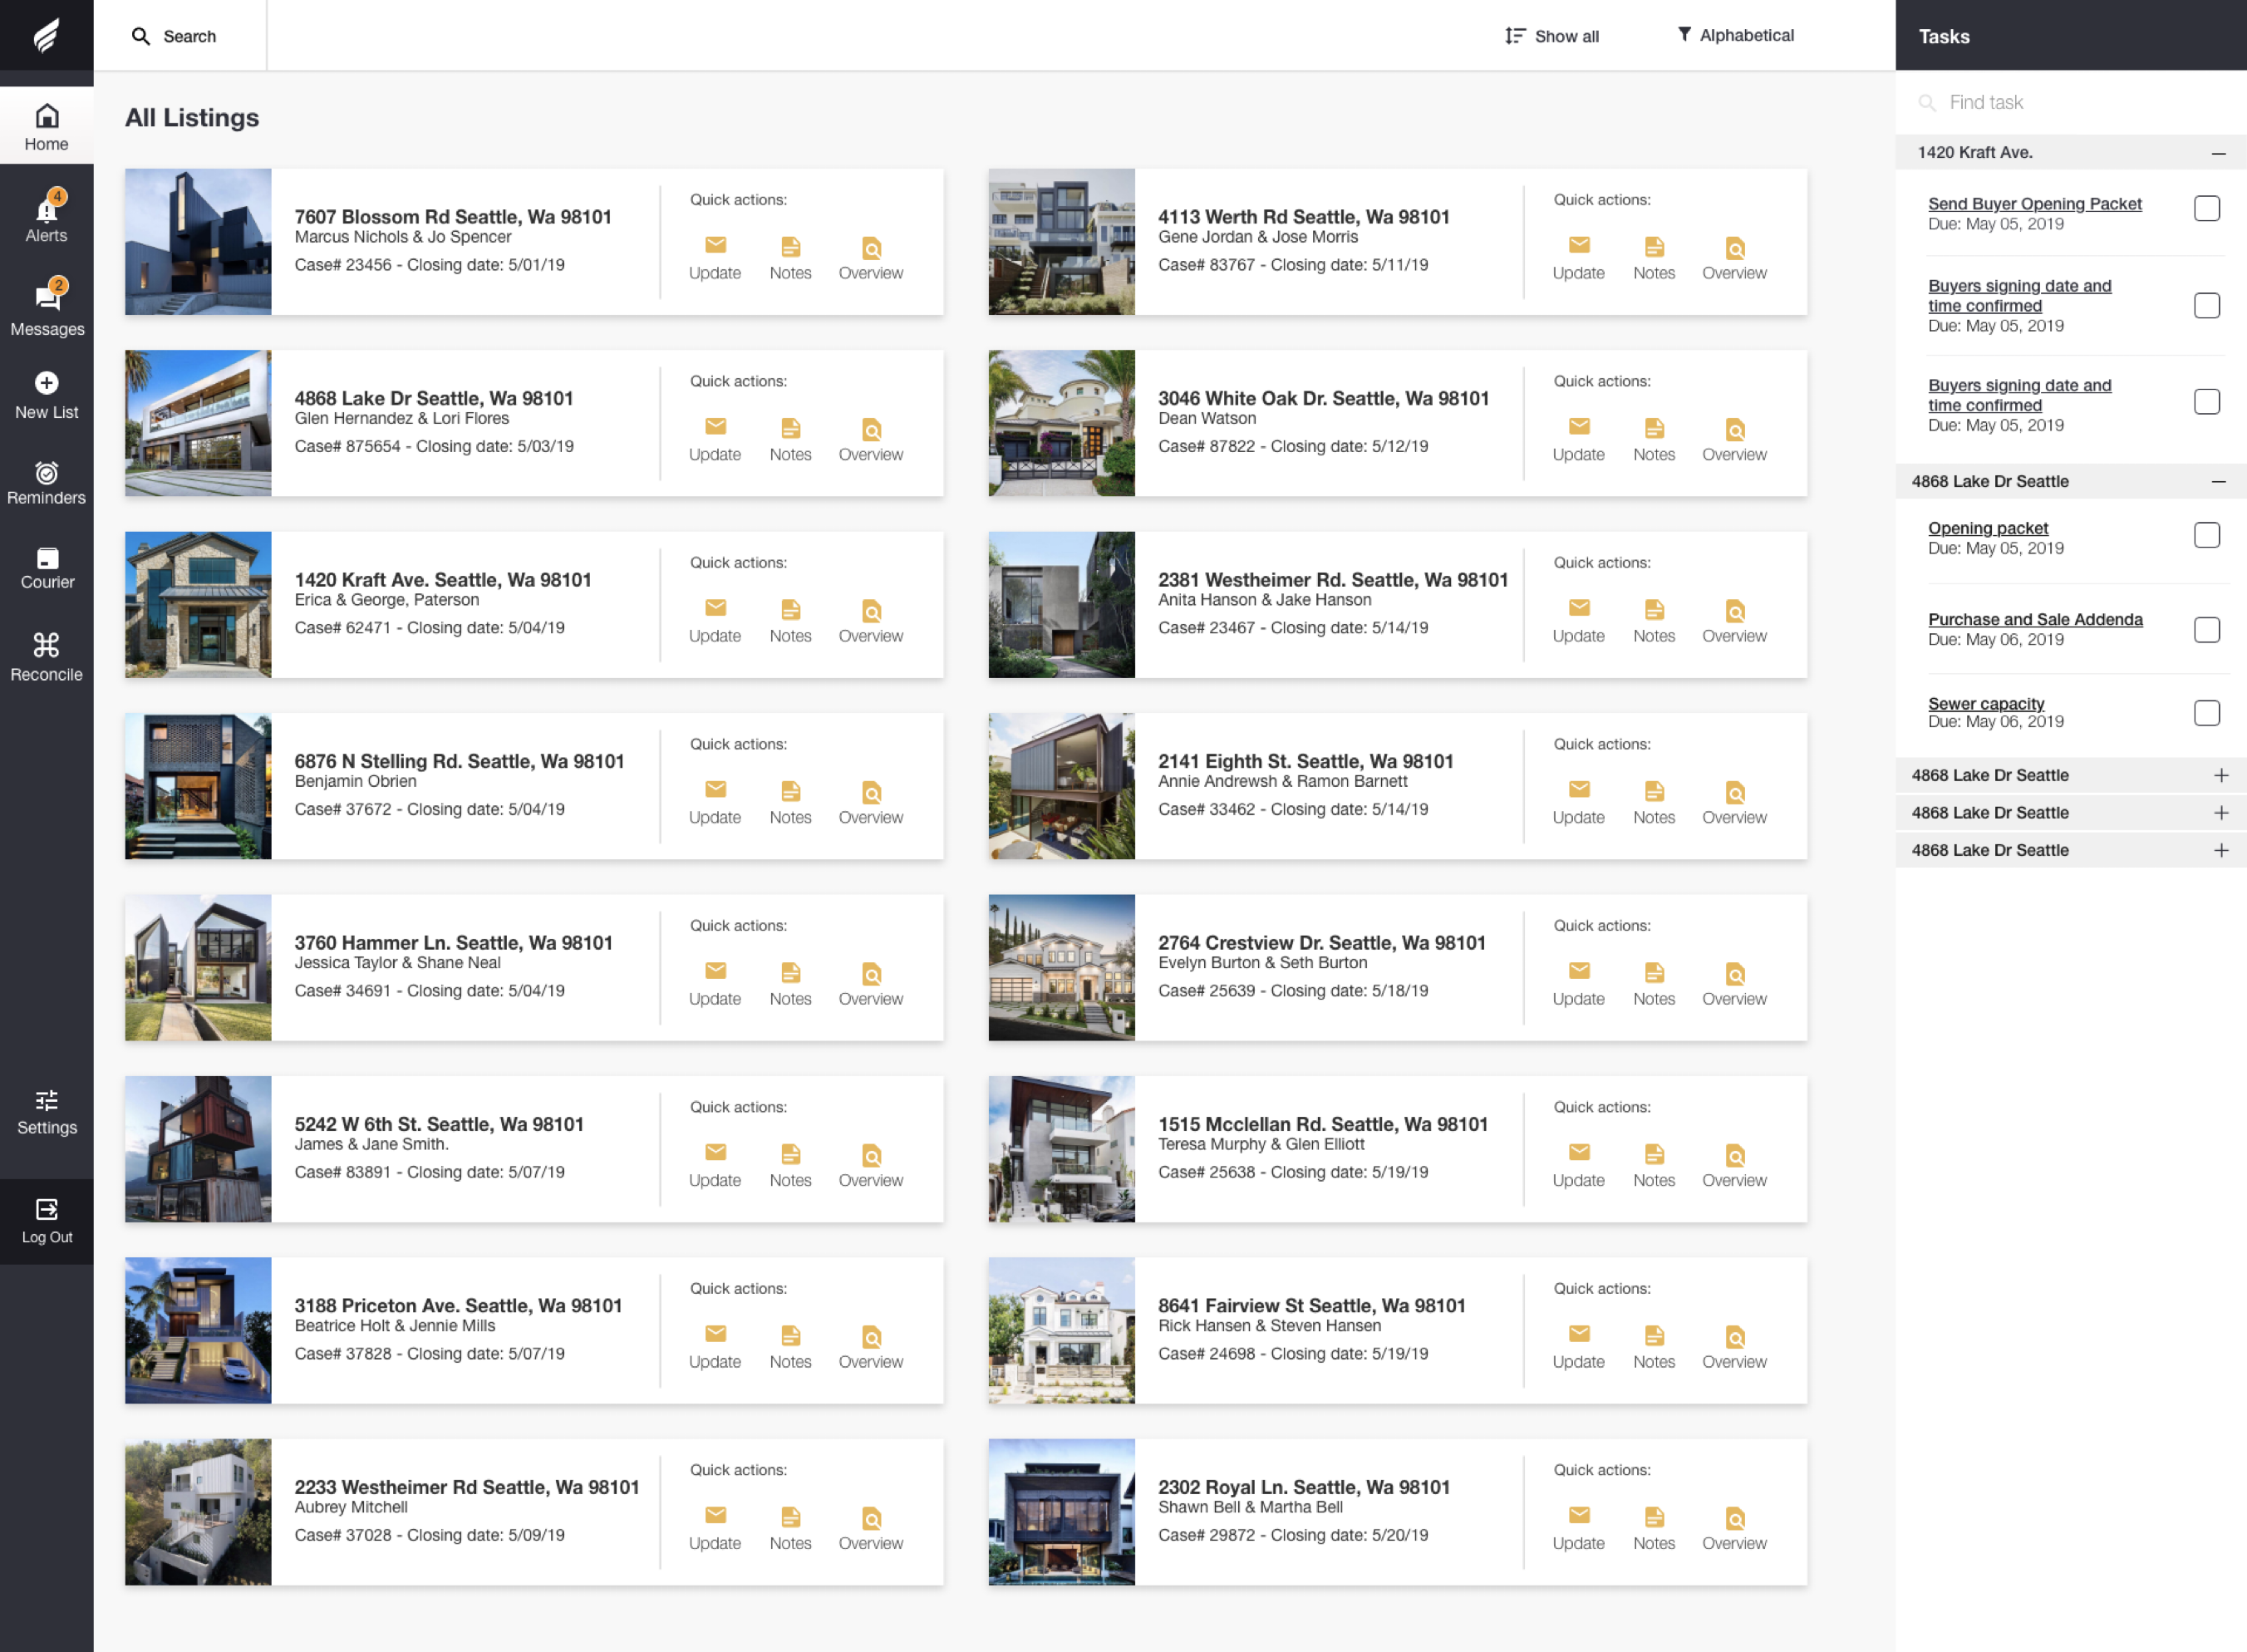Expand the first collapsed 4868 Lake Dr Seattle
The width and height of the screenshot is (2247, 1652).
tap(2220, 775)
